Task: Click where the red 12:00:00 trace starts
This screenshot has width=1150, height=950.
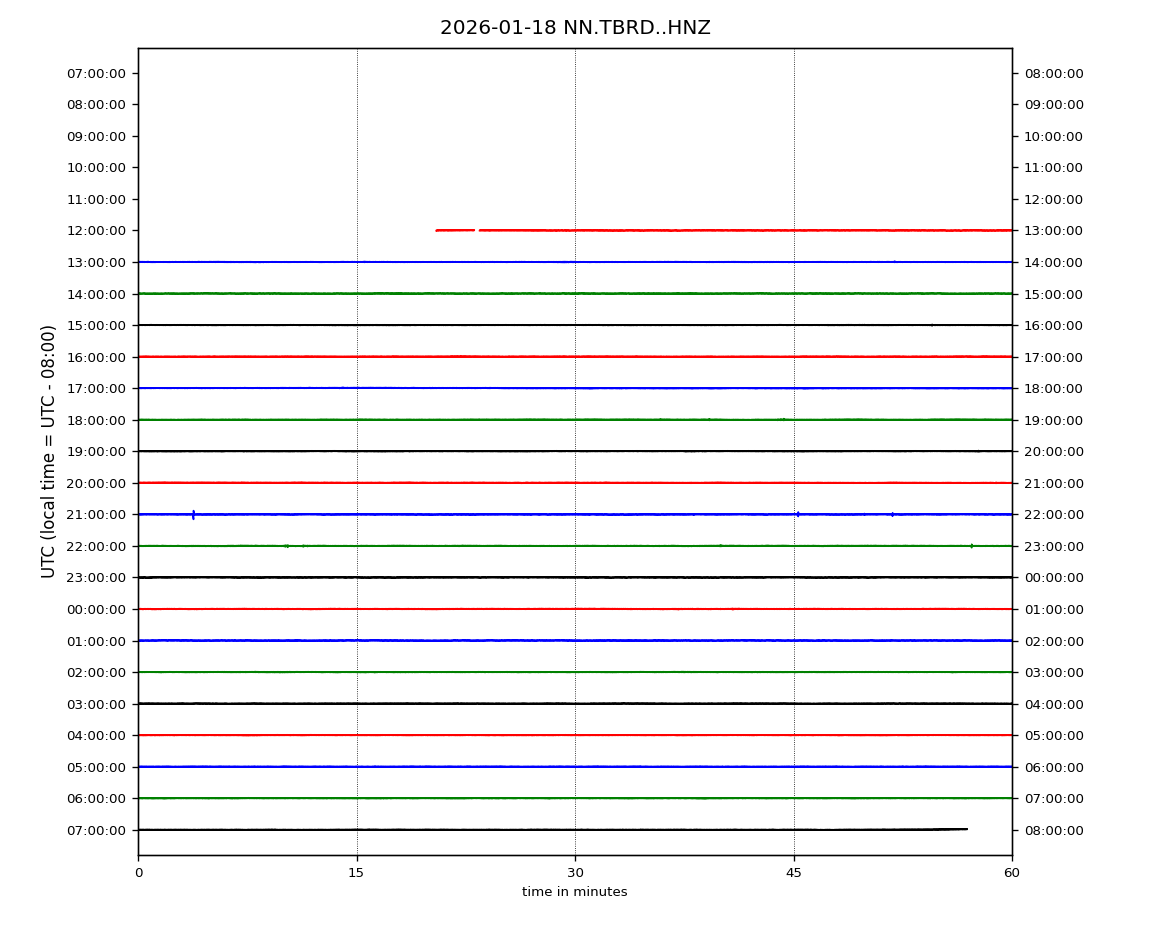Action: pos(437,230)
